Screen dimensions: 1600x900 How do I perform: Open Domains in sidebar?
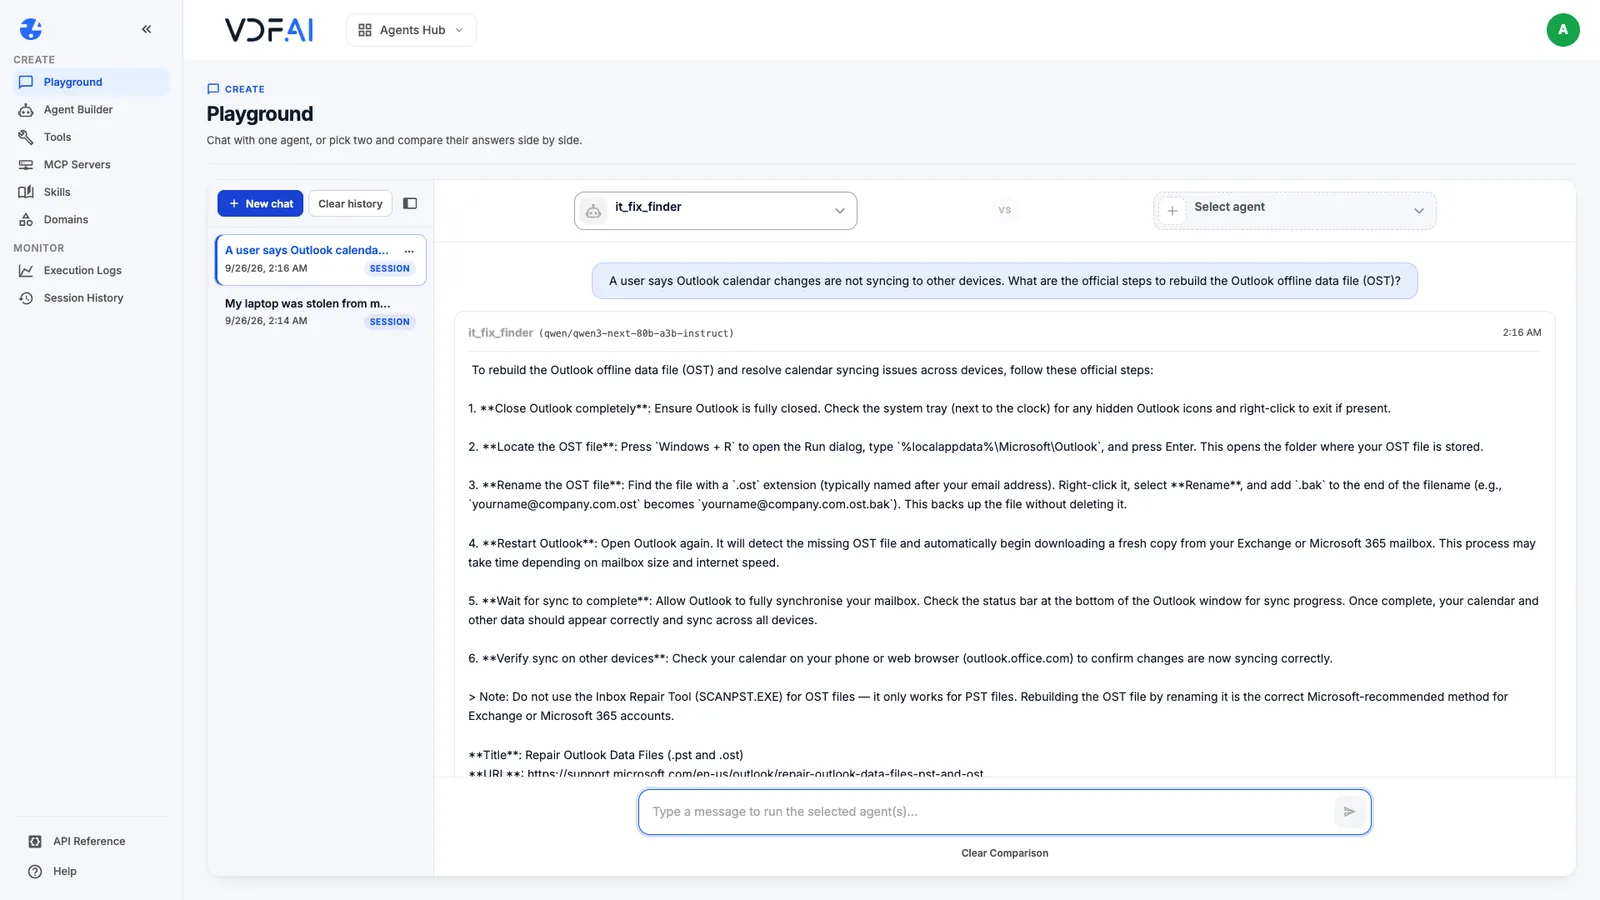91,220
